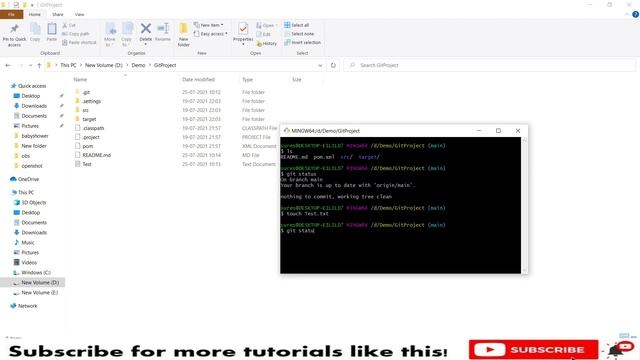Viewport: 640px width, 360px height.
Task: Open recent locations dropdown arrow
Action: [30, 65]
